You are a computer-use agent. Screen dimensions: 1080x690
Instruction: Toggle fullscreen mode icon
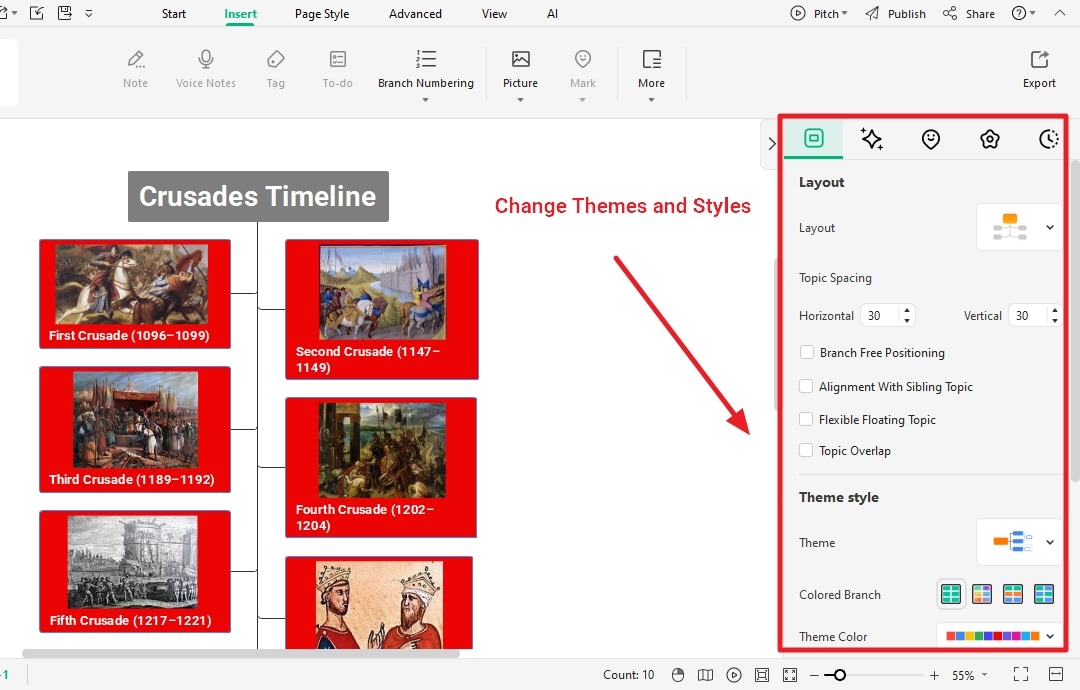click(1021, 674)
